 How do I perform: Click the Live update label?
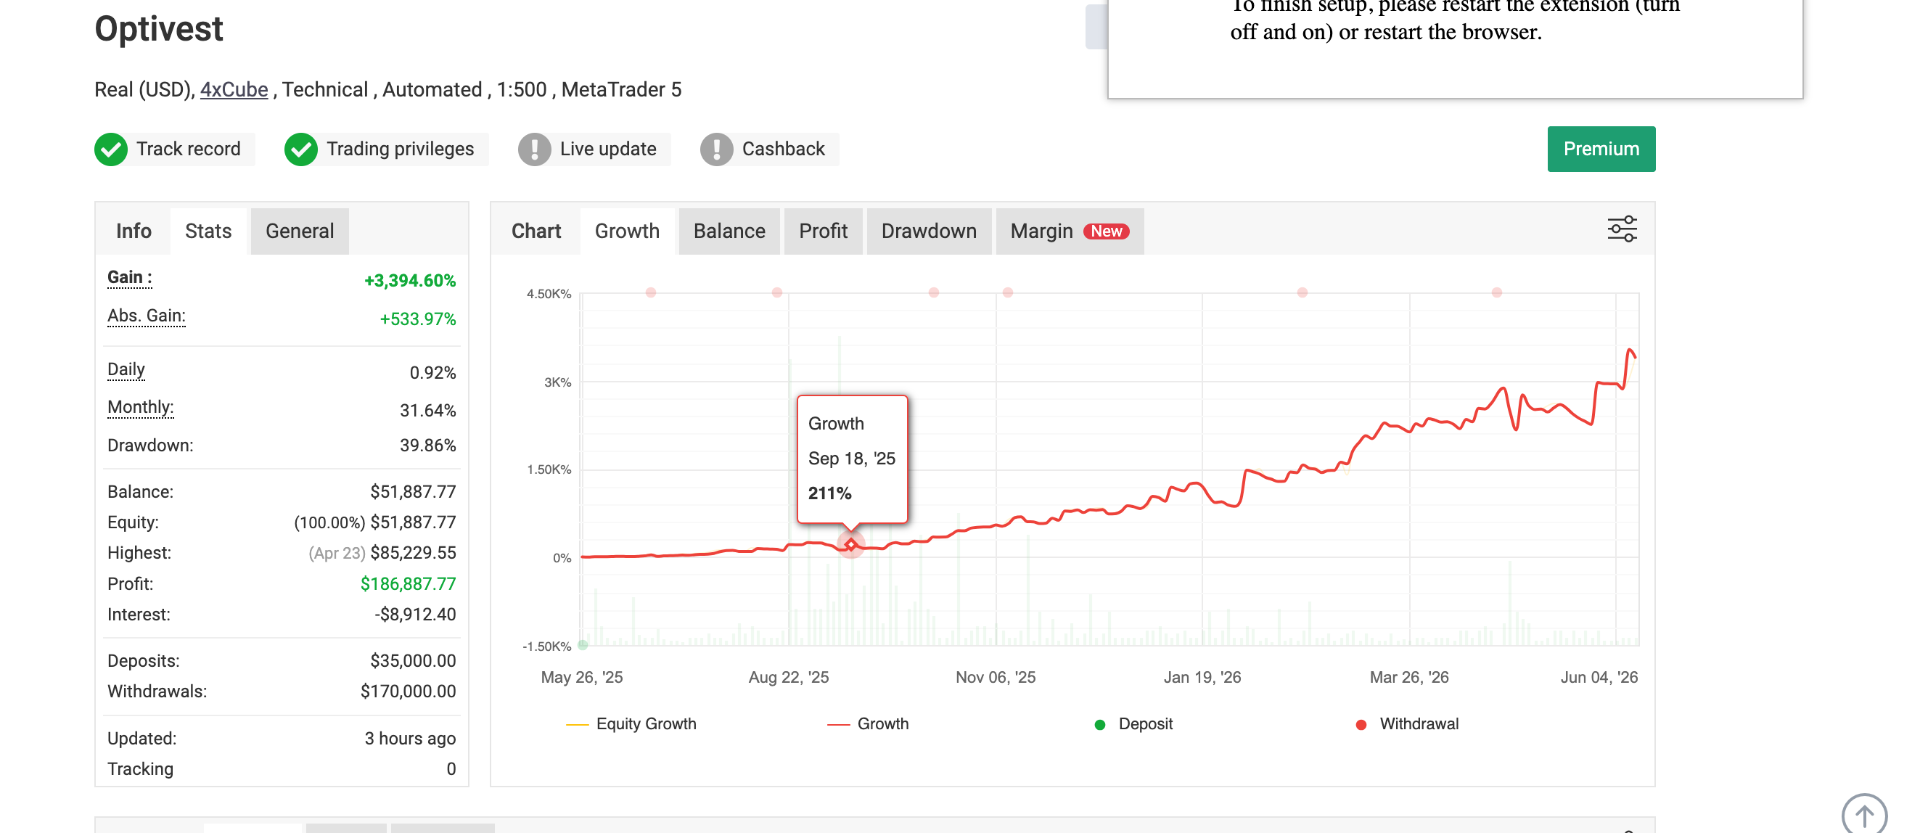(608, 149)
